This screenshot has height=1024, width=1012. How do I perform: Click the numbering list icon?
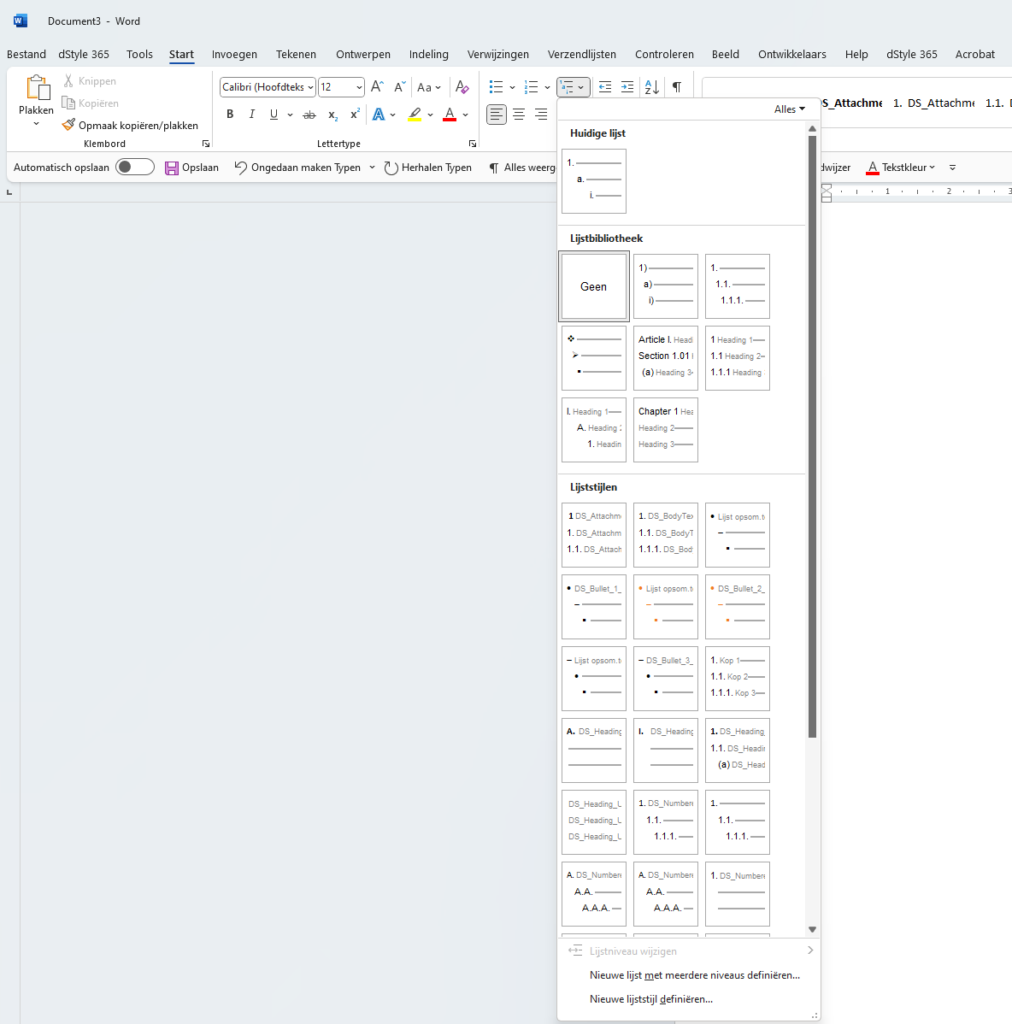531,87
